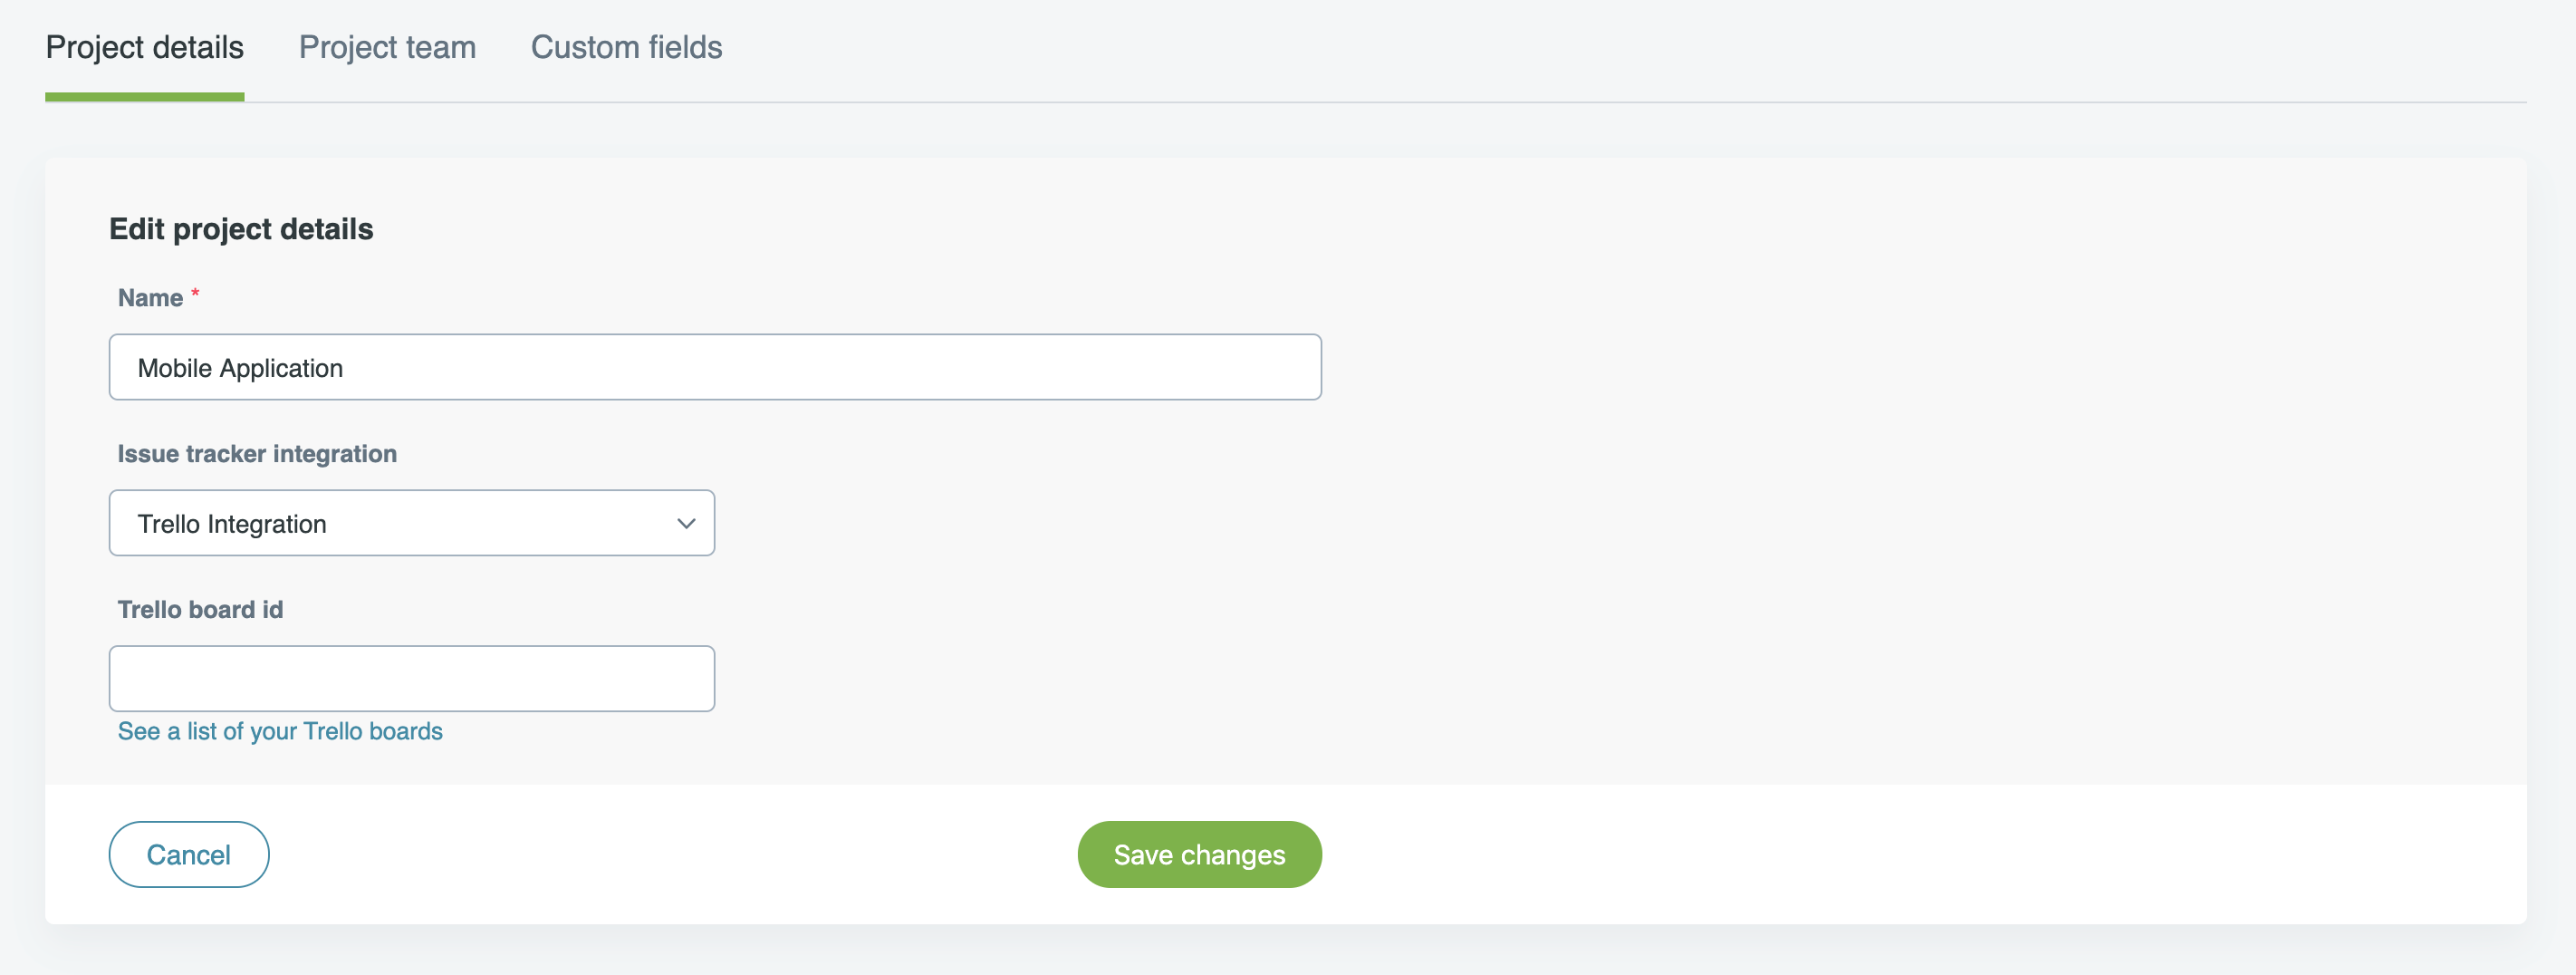Select the Project details tab
Image resolution: width=2576 pixels, height=975 pixels.
pyautogui.click(x=145, y=47)
